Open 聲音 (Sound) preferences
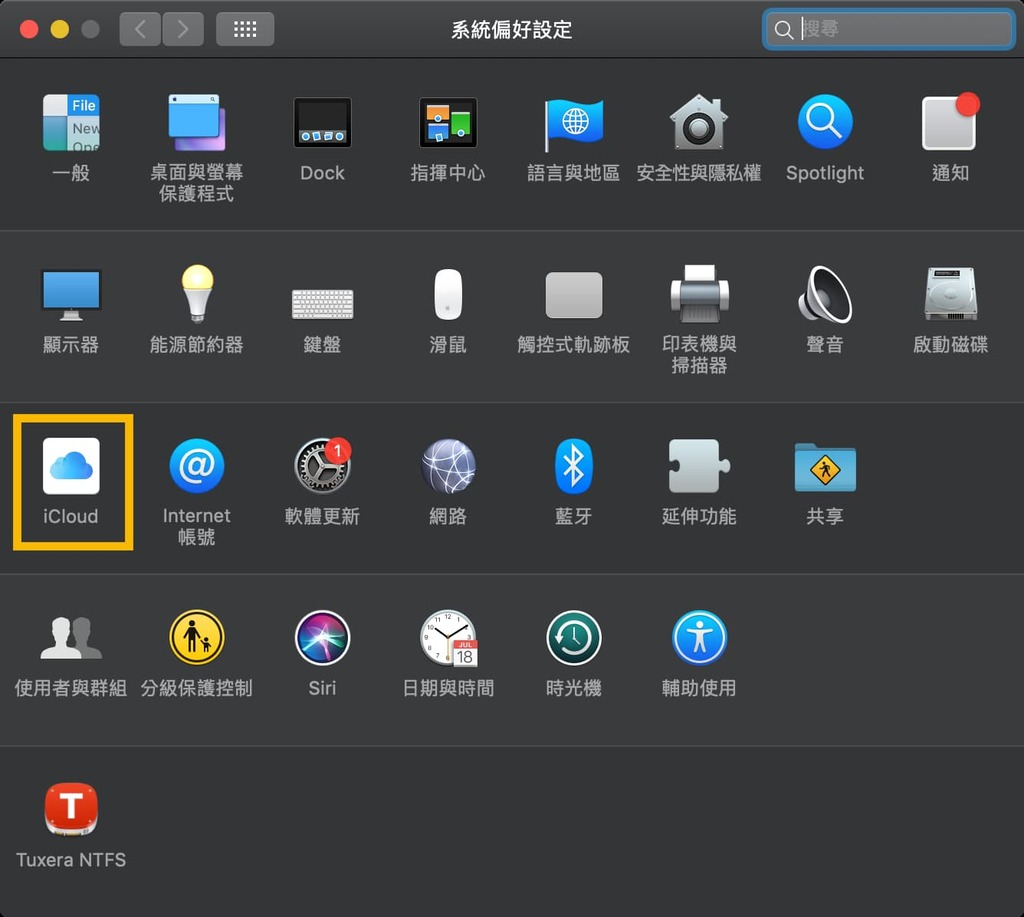 (x=824, y=294)
